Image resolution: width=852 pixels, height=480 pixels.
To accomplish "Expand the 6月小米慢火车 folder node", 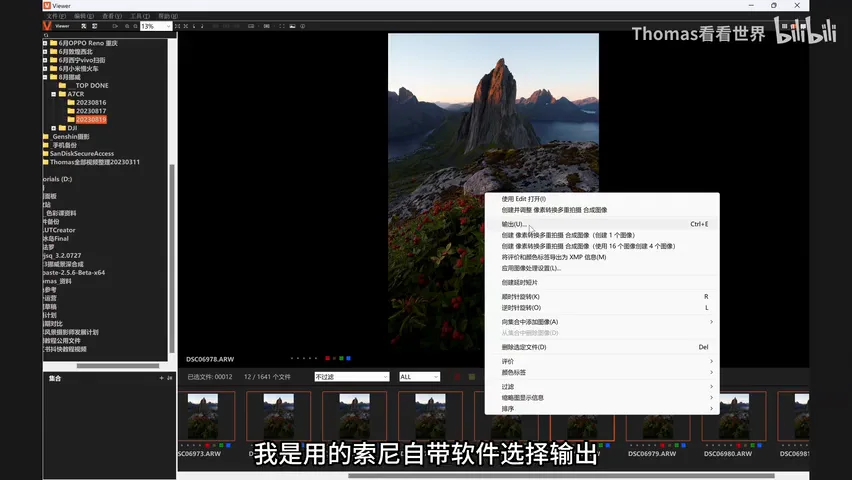I will 45,68.
